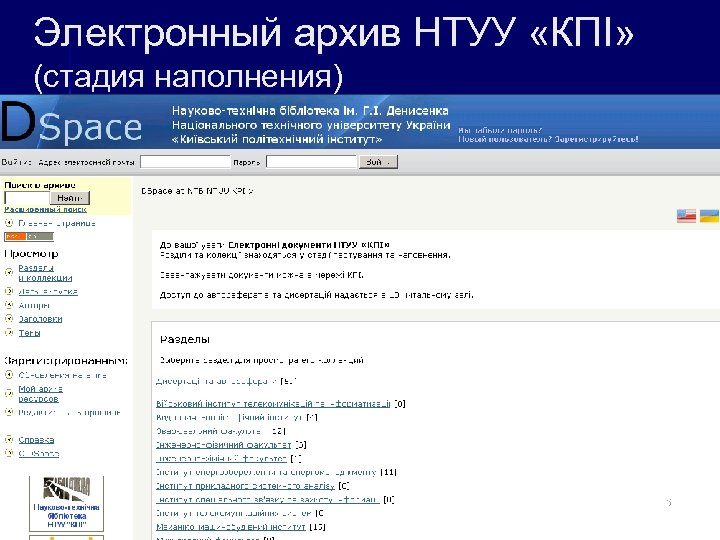Open the Справка help link

coord(36,440)
